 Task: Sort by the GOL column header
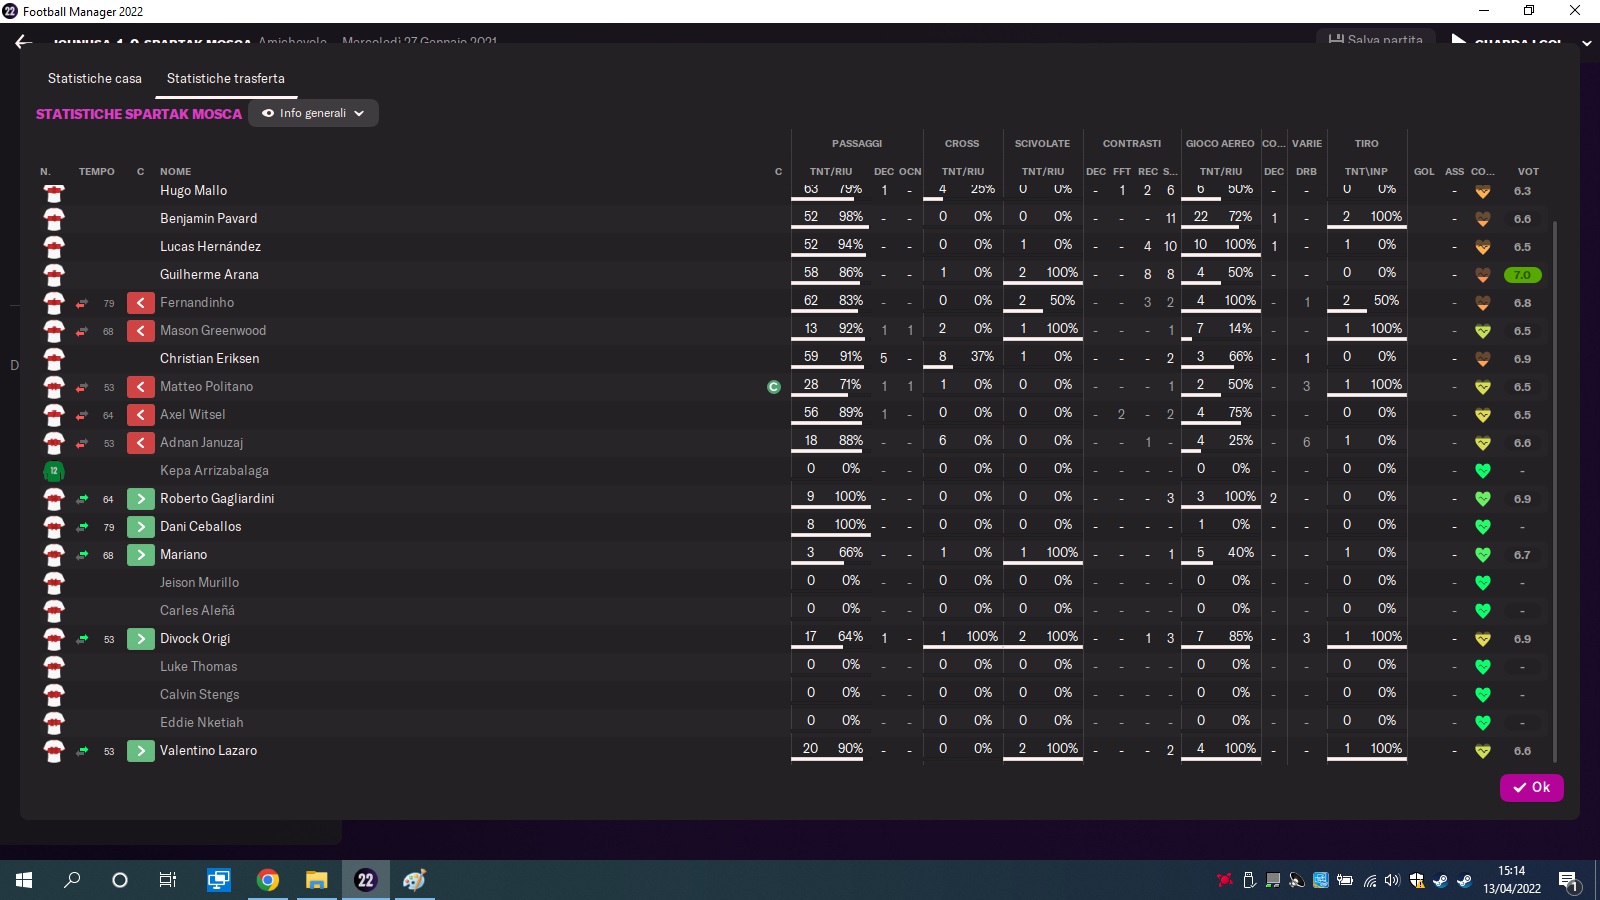point(1424,172)
